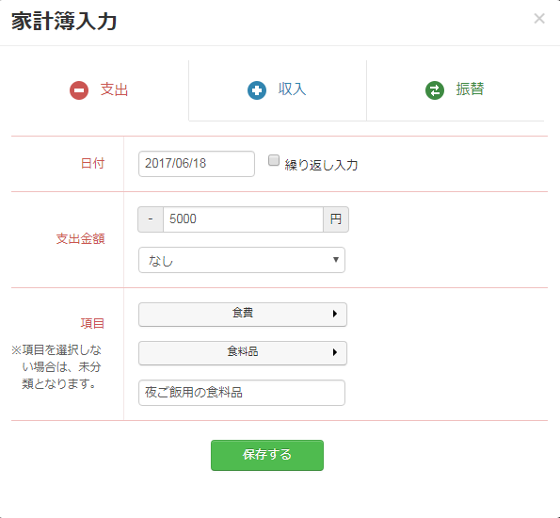560x518 pixels.
Task: Click the arrow on 食費 category button
Action: point(335,314)
